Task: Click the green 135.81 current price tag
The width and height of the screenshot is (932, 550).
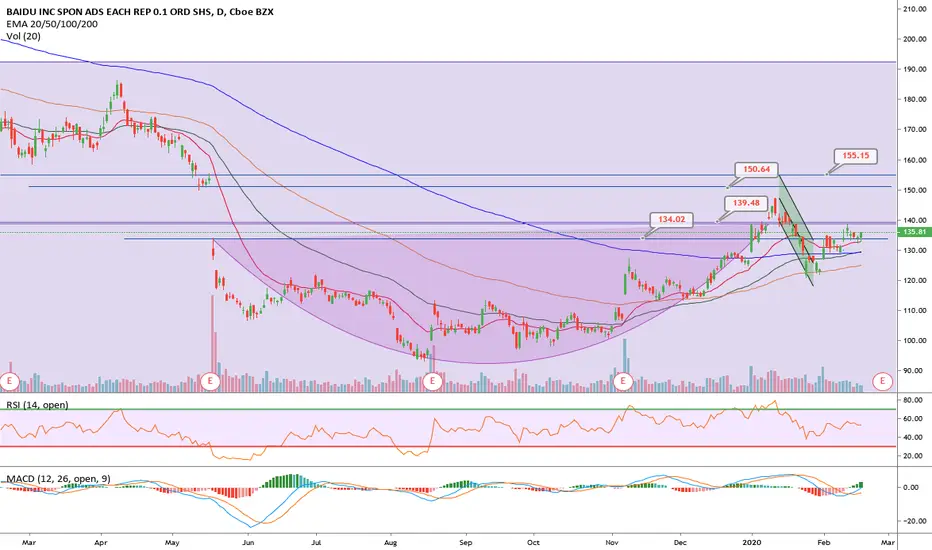Action: coord(914,232)
